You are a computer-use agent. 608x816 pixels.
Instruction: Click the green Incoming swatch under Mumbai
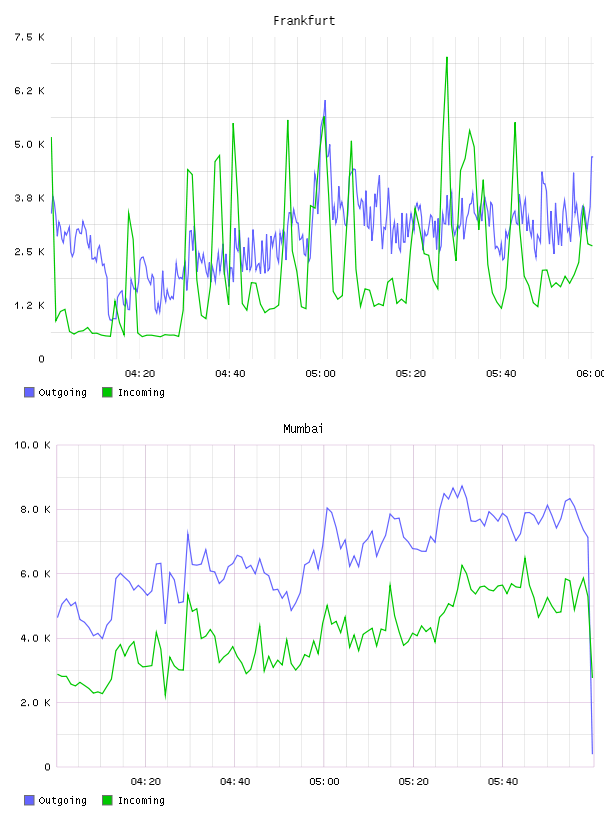pos(107,800)
